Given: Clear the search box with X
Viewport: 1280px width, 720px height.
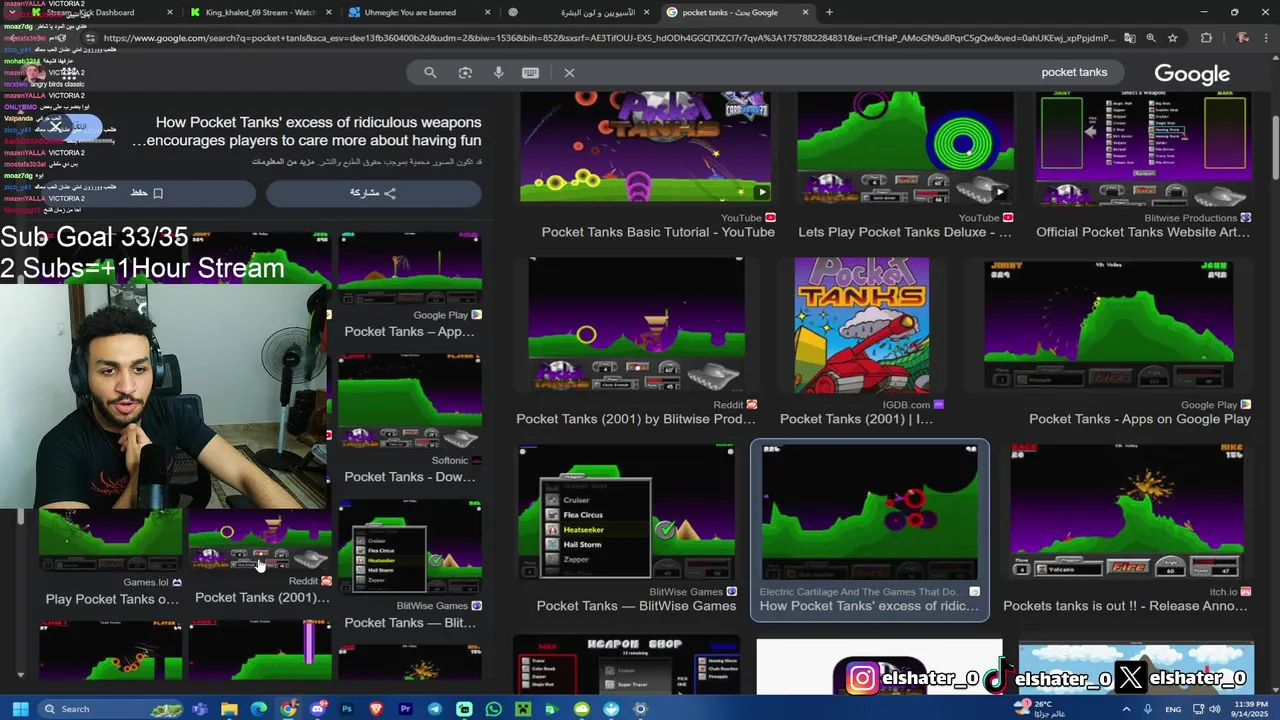Looking at the screenshot, I should [569, 73].
